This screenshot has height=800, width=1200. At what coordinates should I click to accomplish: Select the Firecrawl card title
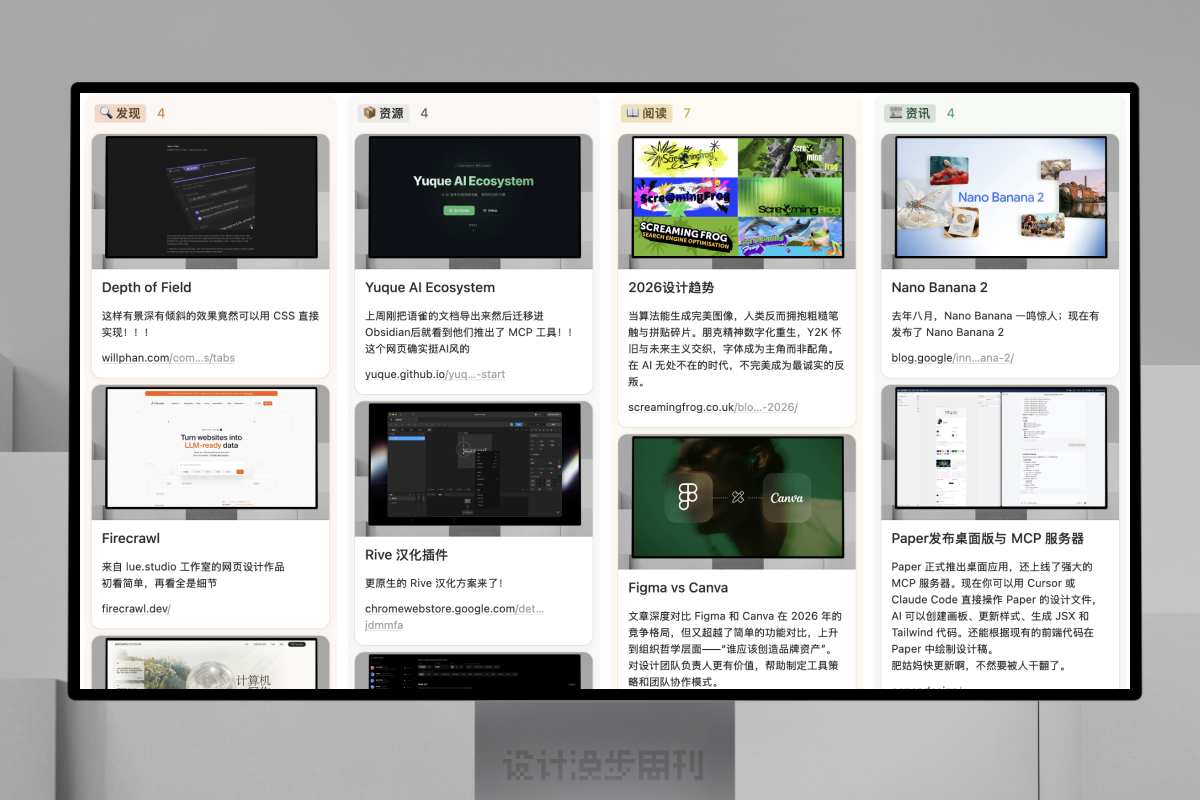click(131, 538)
